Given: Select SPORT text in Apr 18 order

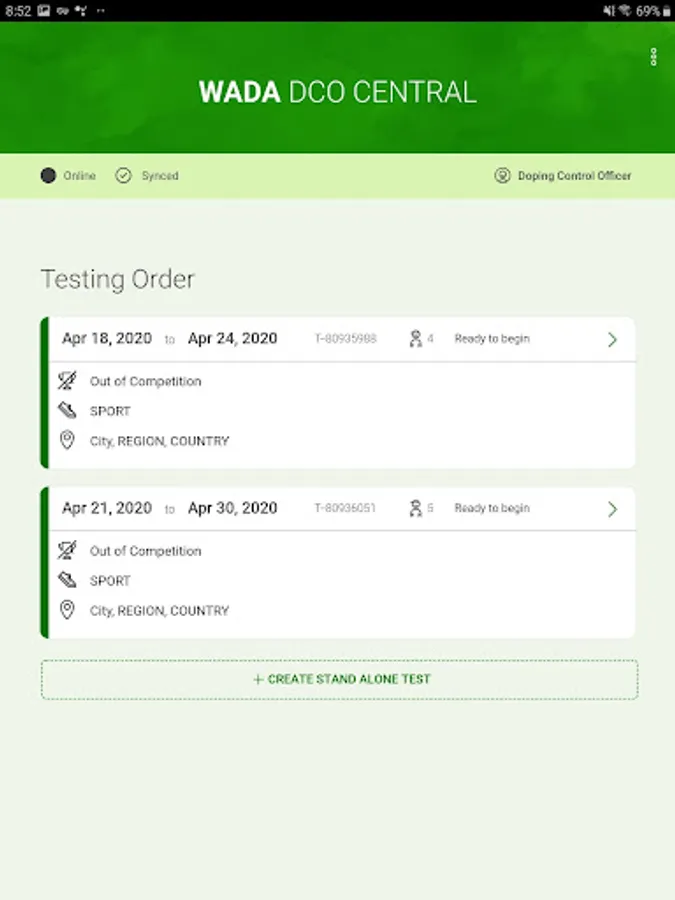Looking at the screenshot, I should (110, 411).
